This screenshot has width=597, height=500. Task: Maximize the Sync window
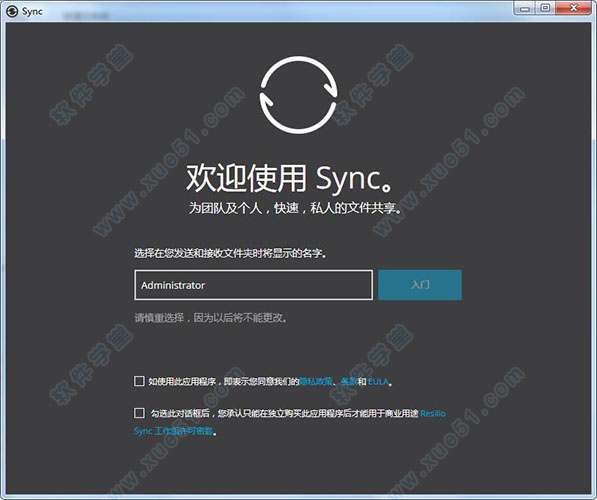pos(546,8)
